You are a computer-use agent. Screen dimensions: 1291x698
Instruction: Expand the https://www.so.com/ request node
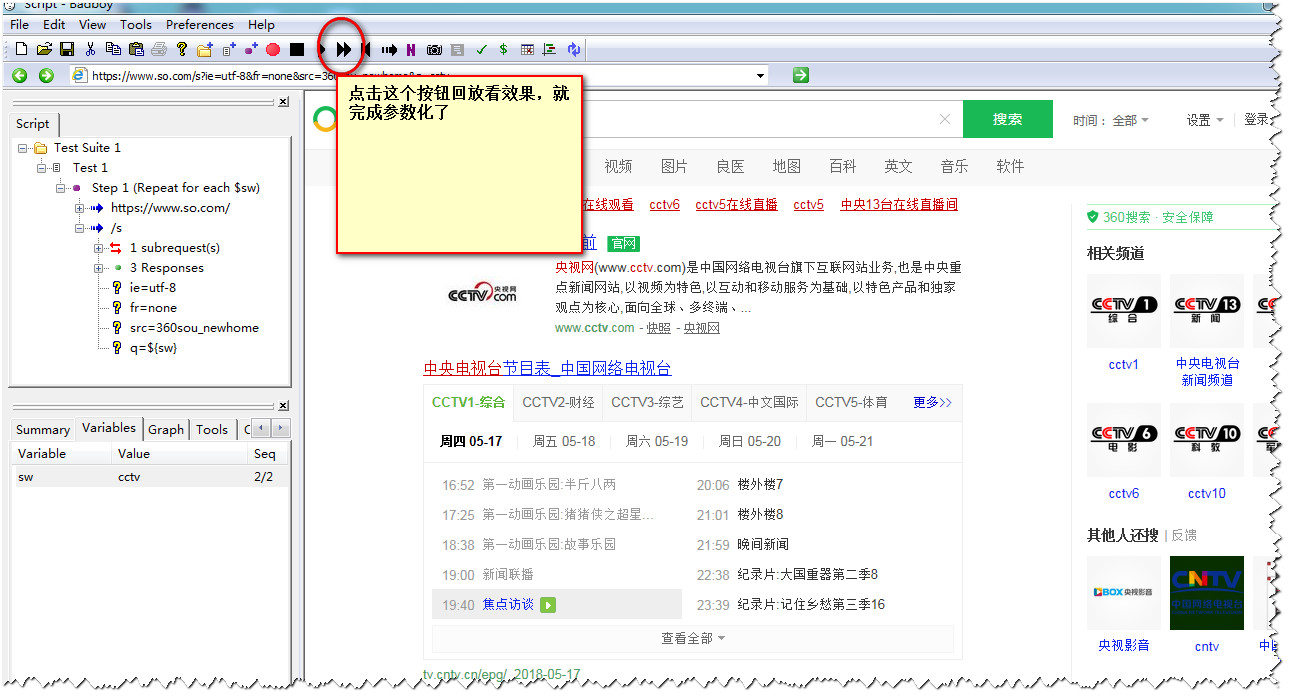click(x=80, y=208)
